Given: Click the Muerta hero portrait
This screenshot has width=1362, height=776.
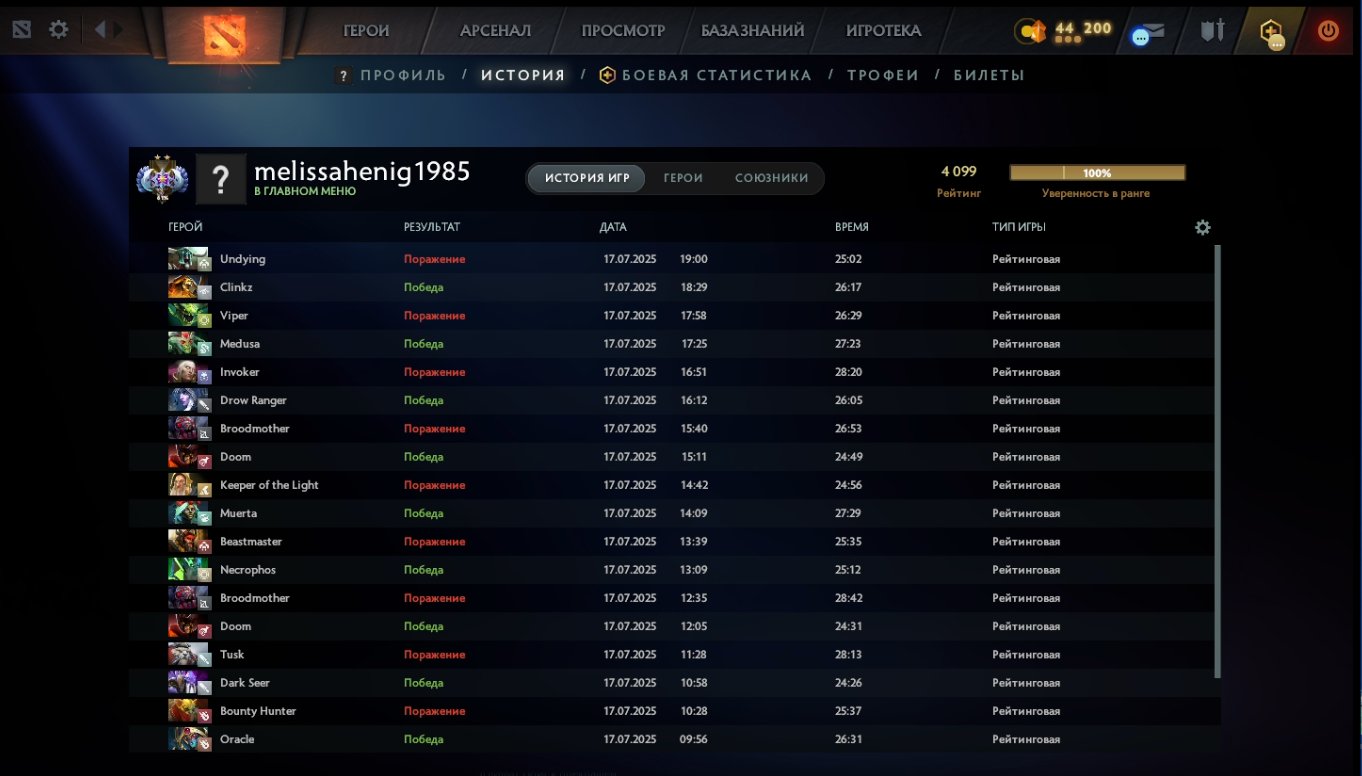Looking at the screenshot, I should coord(189,513).
